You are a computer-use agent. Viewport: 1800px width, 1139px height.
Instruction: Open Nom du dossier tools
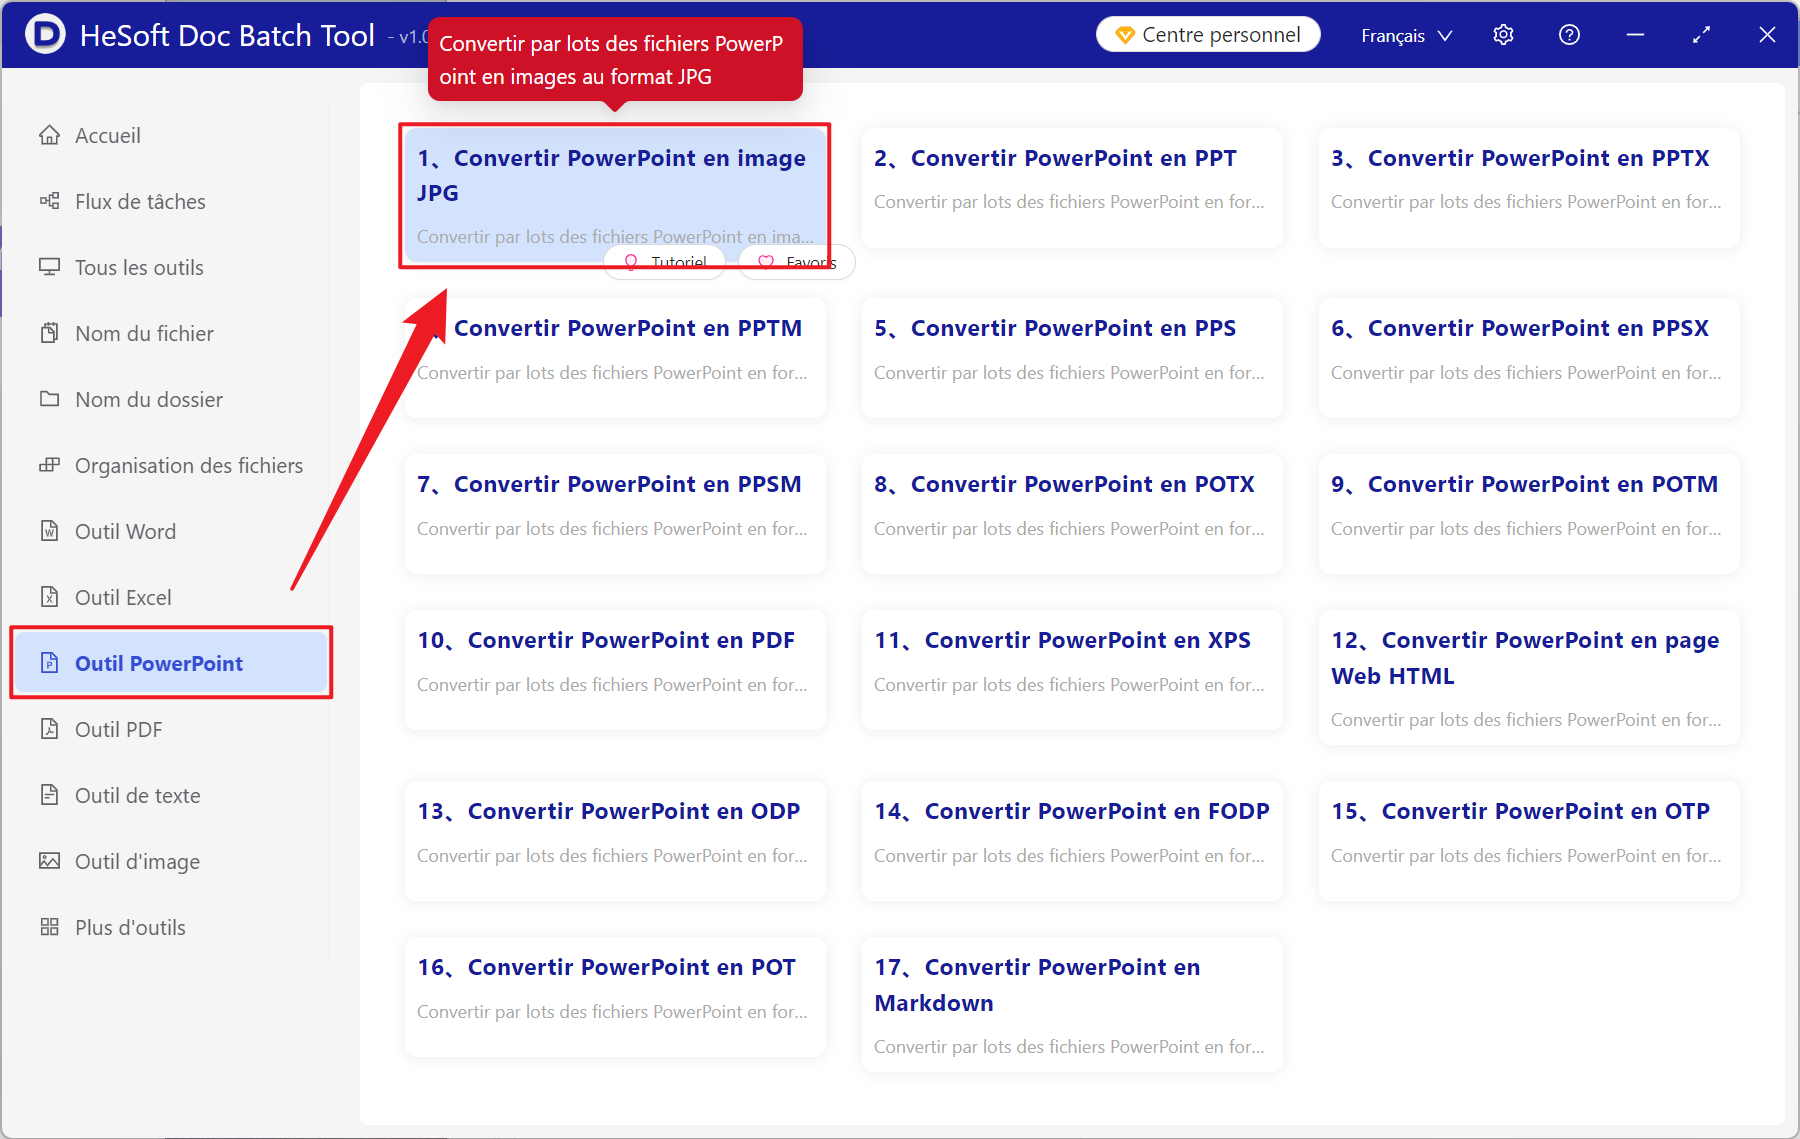(x=170, y=399)
